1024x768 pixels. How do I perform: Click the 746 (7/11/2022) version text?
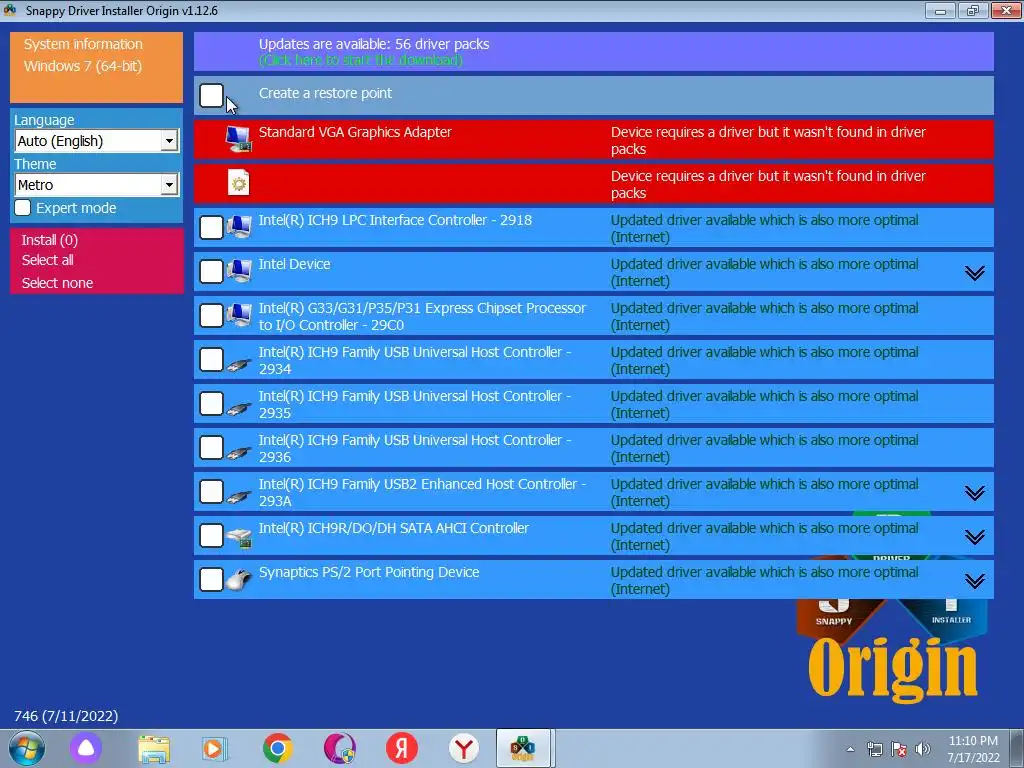pos(66,716)
